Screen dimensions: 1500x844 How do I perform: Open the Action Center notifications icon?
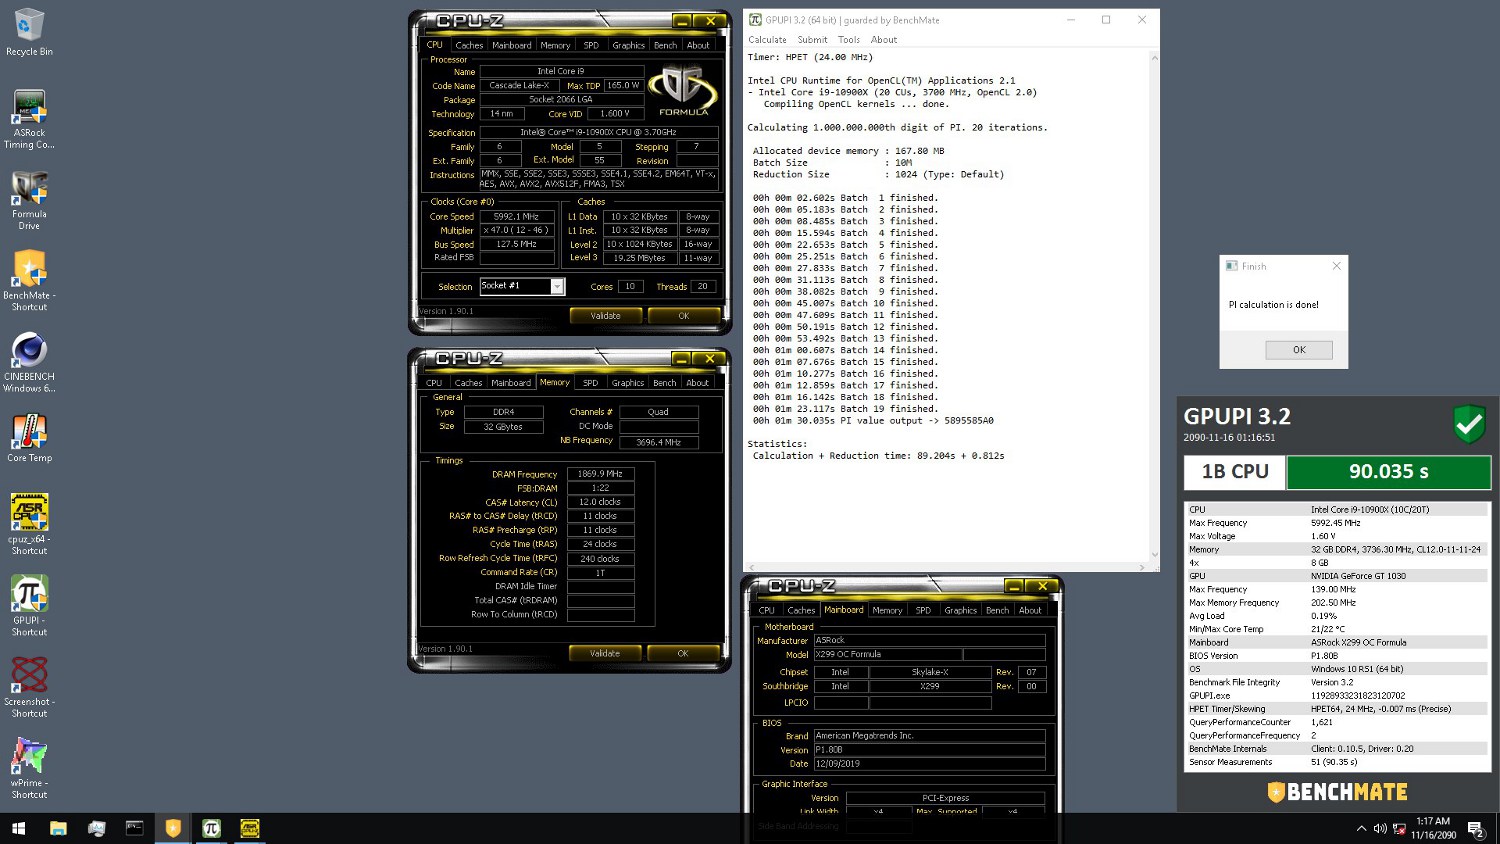click(x=1475, y=828)
